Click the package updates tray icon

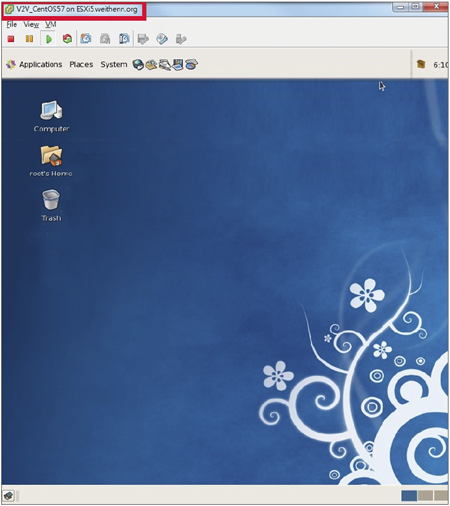pyautogui.click(x=421, y=64)
